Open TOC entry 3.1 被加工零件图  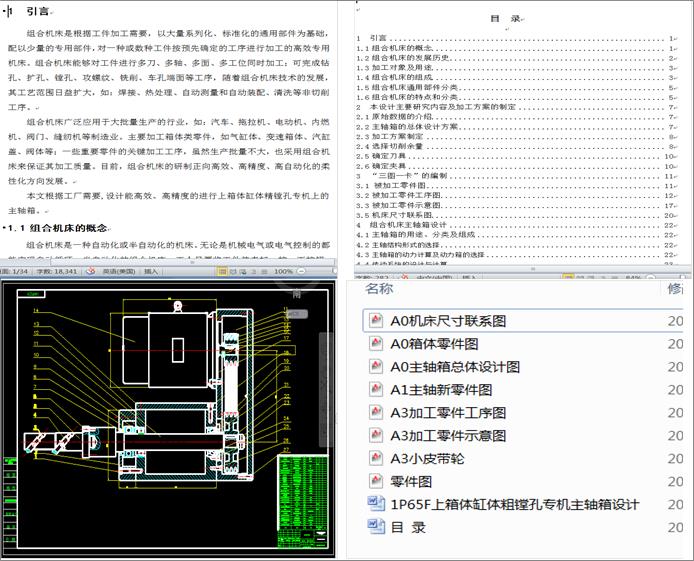(x=517, y=186)
